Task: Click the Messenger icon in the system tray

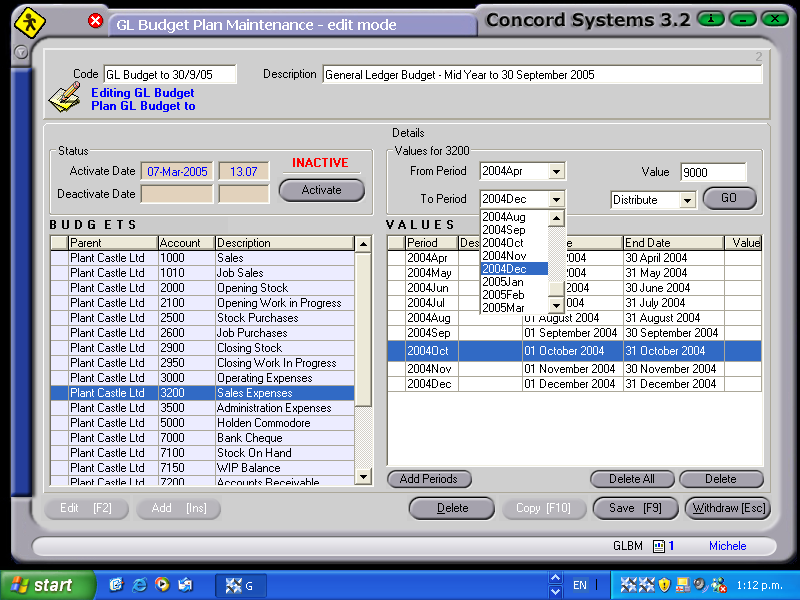Action: point(717,584)
